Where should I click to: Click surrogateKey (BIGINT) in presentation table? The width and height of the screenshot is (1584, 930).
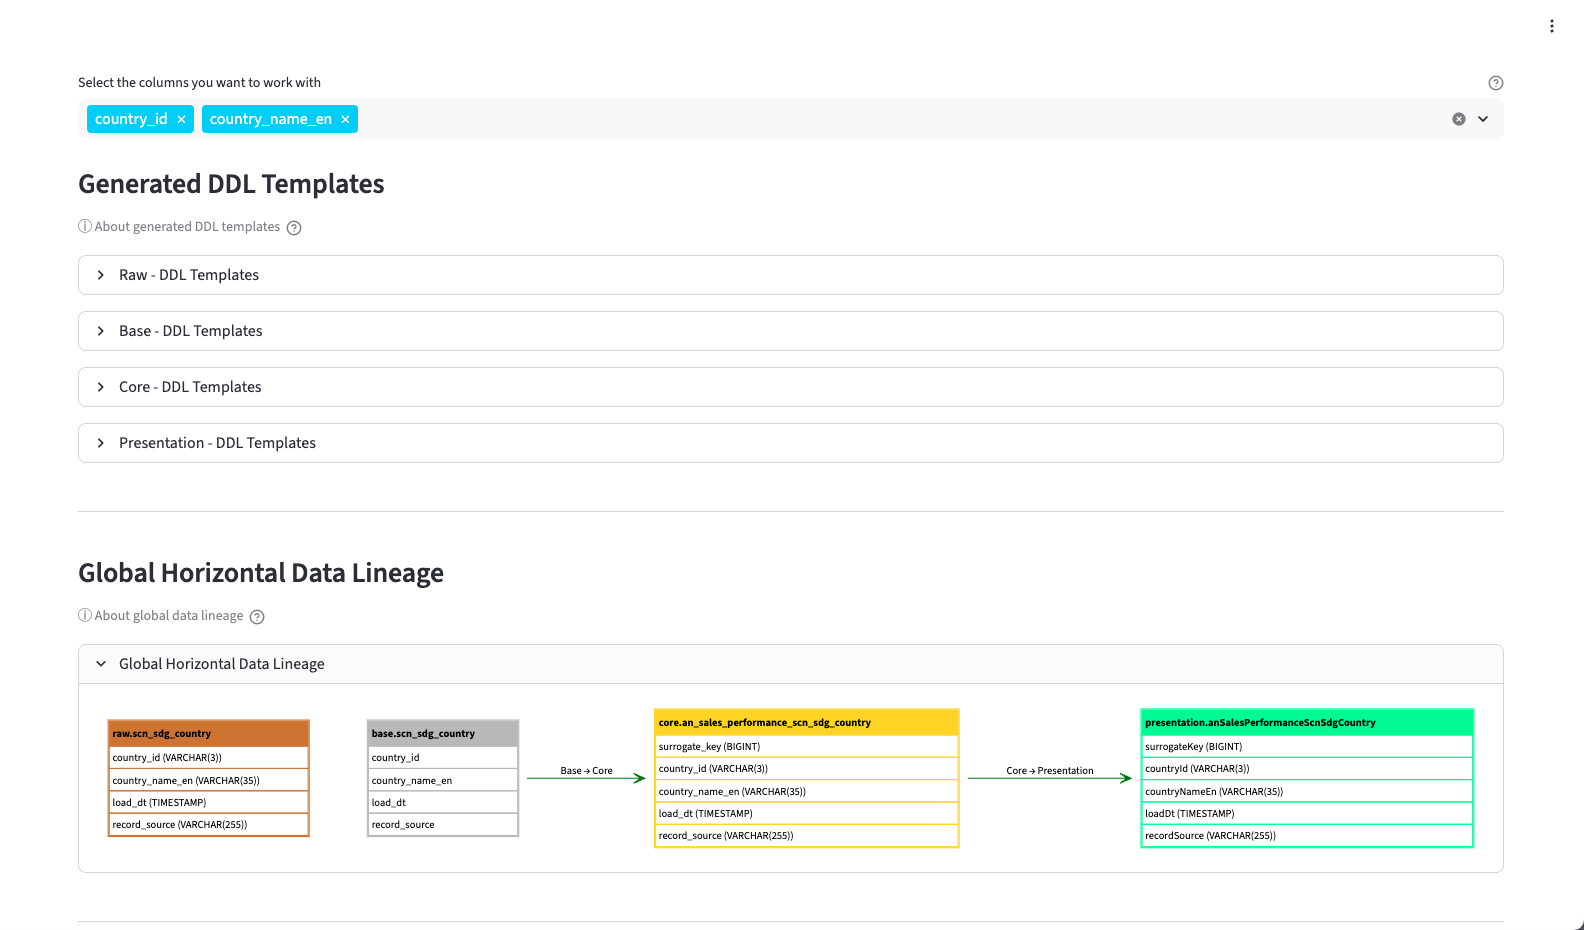pos(1307,746)
